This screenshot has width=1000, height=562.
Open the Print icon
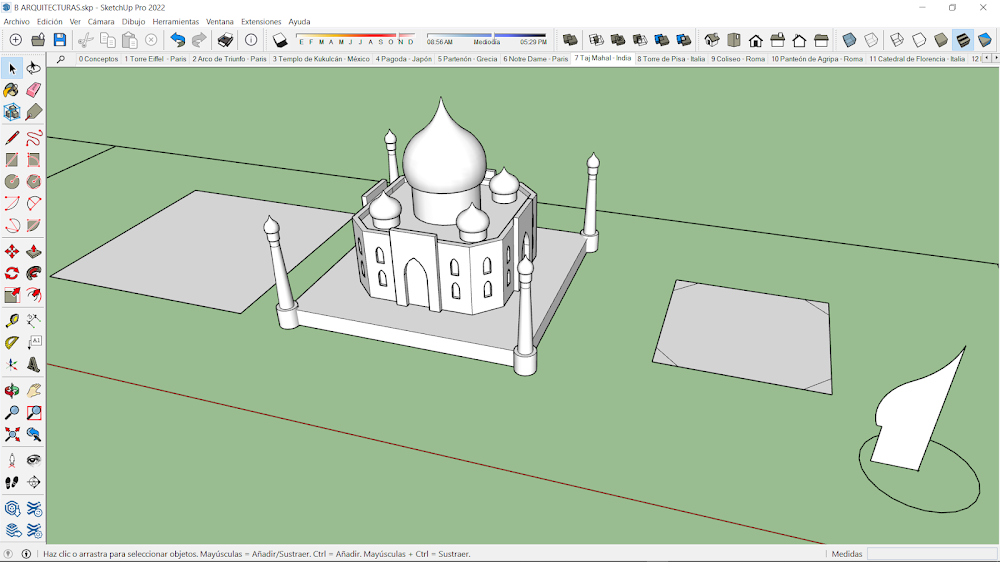point(225,40)
